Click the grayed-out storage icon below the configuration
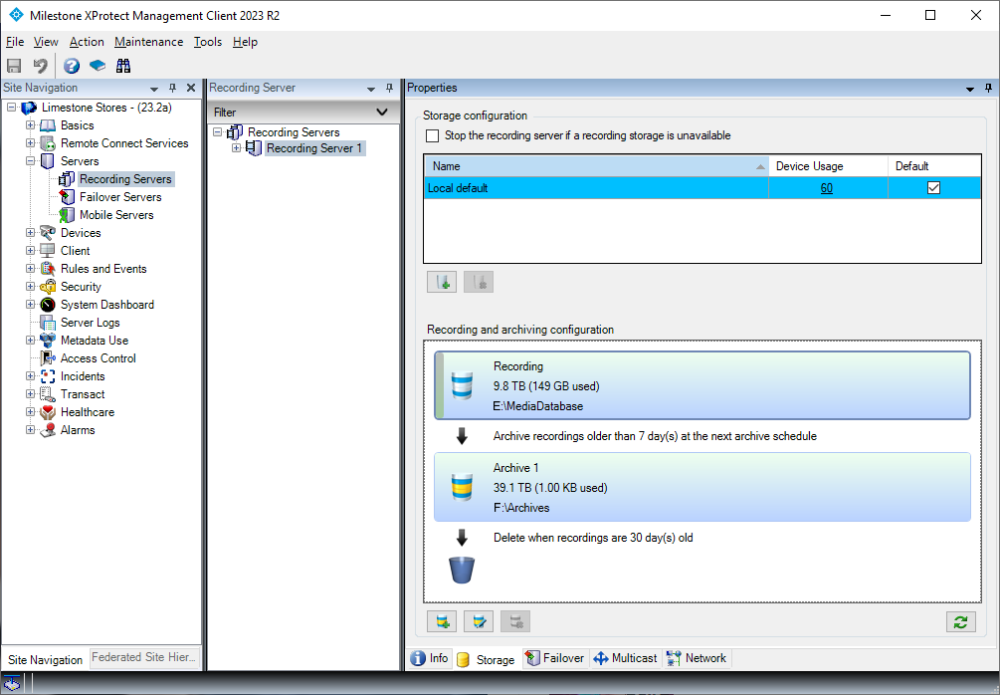 (x=516, y=621)
